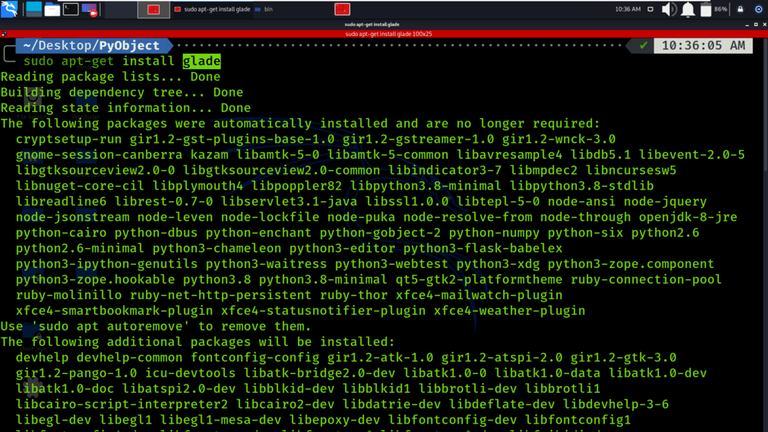This screenshot has width=768, height=432.
Task: Click 'python-numpy' package name
Action: [x=494, y=233]
